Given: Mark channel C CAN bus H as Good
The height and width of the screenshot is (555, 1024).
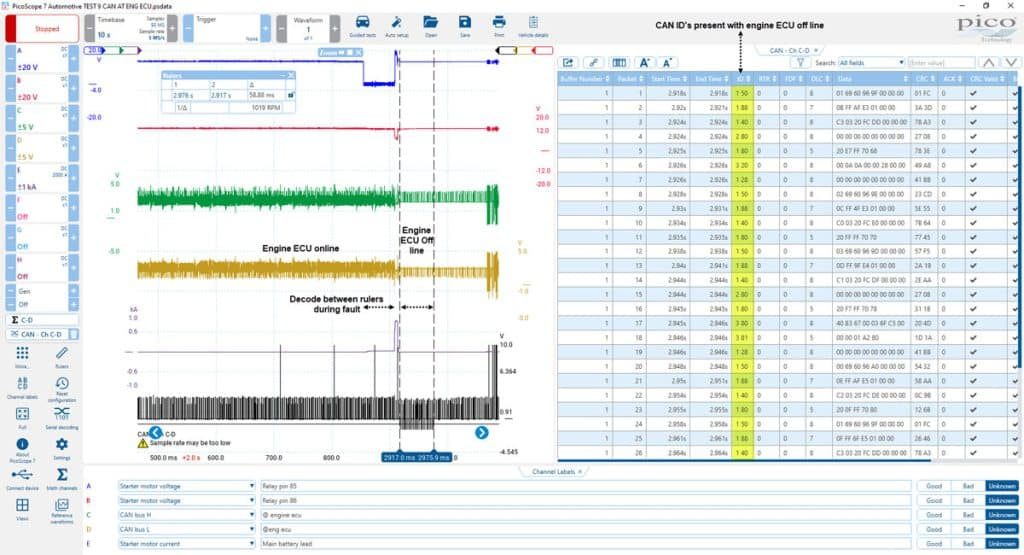Looking at the screenshot, I should [934, 515].
